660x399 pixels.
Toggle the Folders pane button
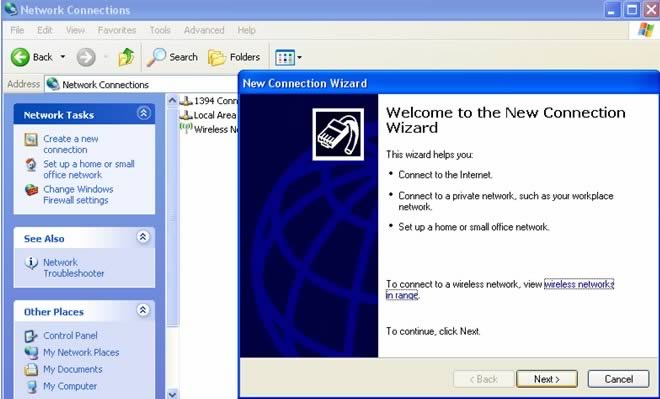(x=234, y=57)
